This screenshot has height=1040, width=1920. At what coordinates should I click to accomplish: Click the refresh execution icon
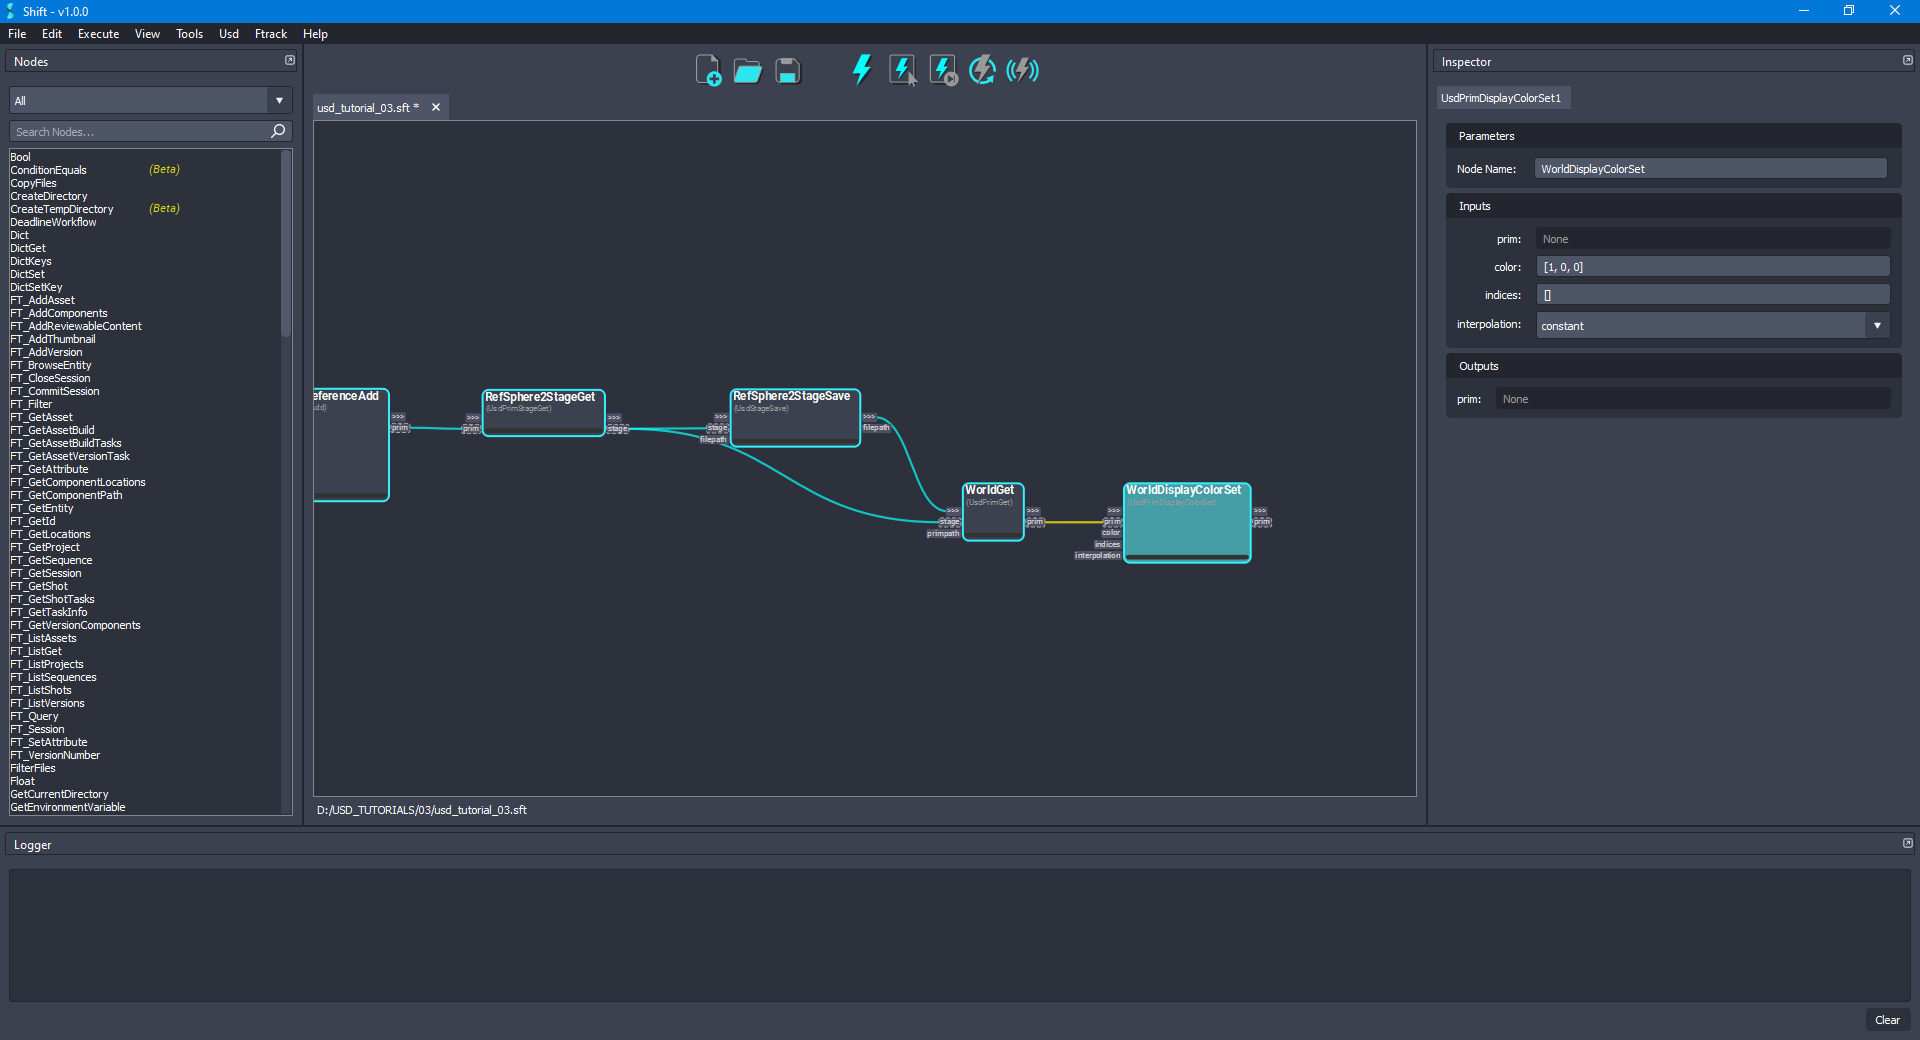pyautogui.click(x=982, y=70)
